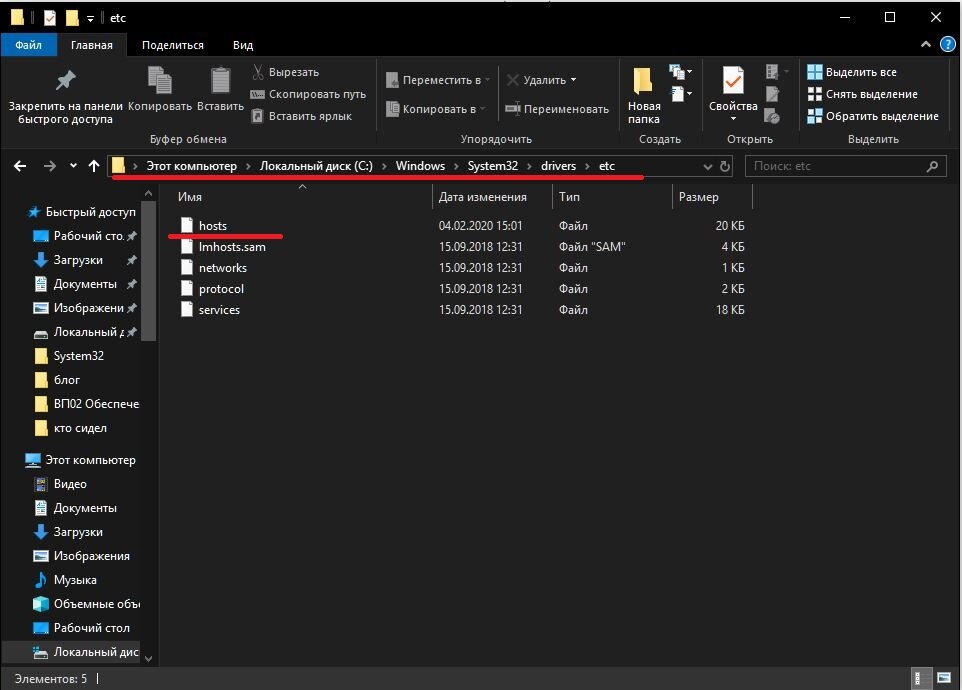Open System32 folder in sidebar
This screenshot has width=962, height=690.
point(69,356)
